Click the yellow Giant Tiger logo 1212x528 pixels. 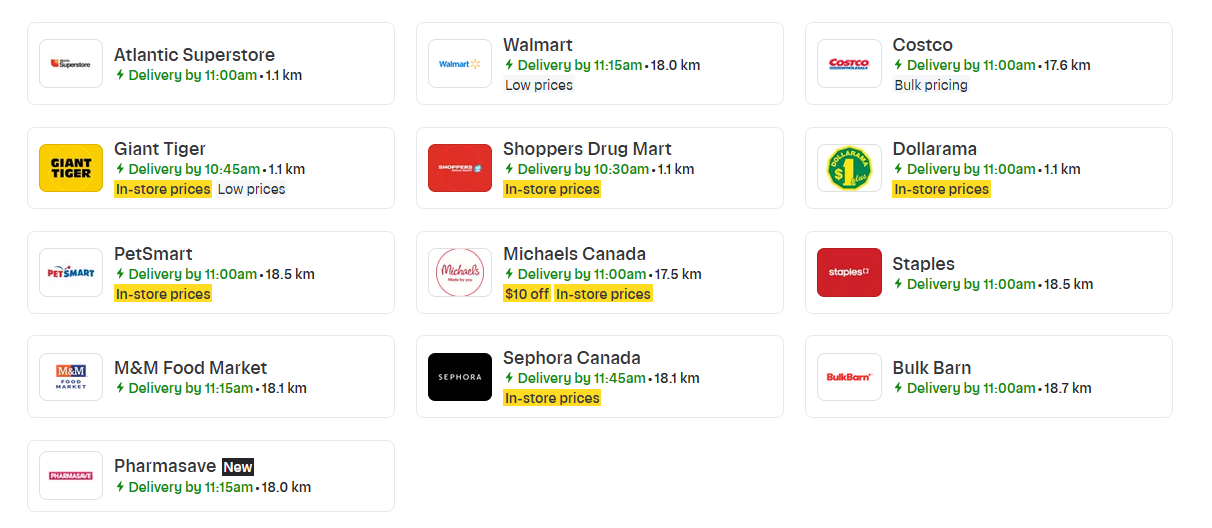71,168
